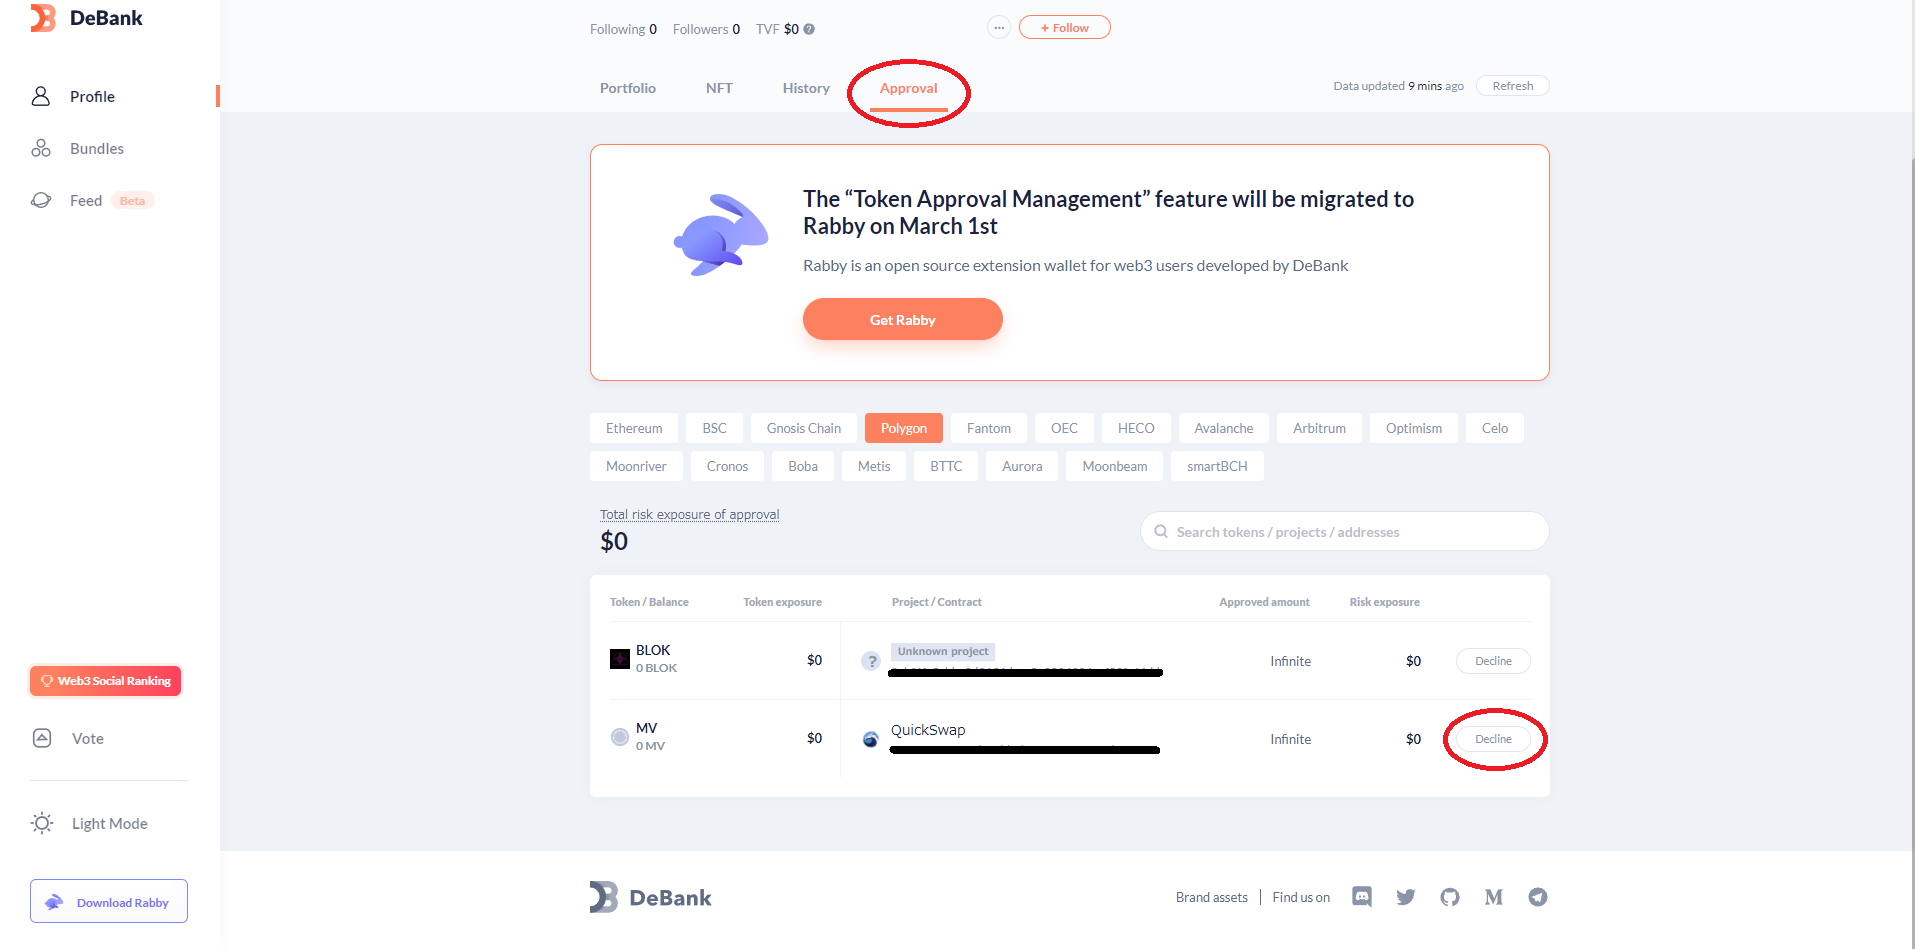Screen dimensions: 1915x949
Task: Click the Refresh data button
Action: coord(1513,86)
